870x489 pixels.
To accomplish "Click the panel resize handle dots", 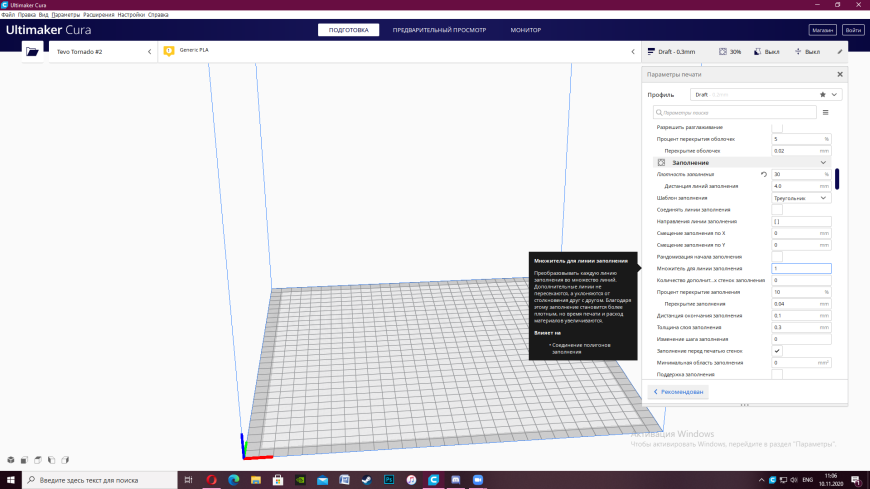I will pos(745,405).
